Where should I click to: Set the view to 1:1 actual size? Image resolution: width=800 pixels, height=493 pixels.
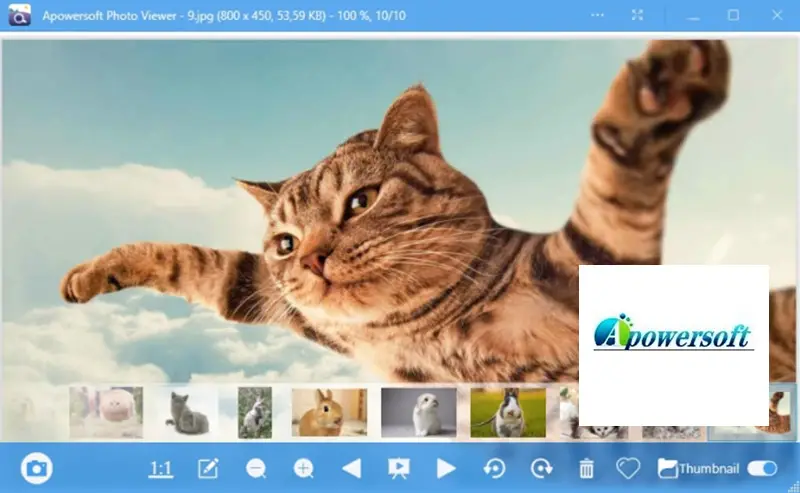click(161, 469)
